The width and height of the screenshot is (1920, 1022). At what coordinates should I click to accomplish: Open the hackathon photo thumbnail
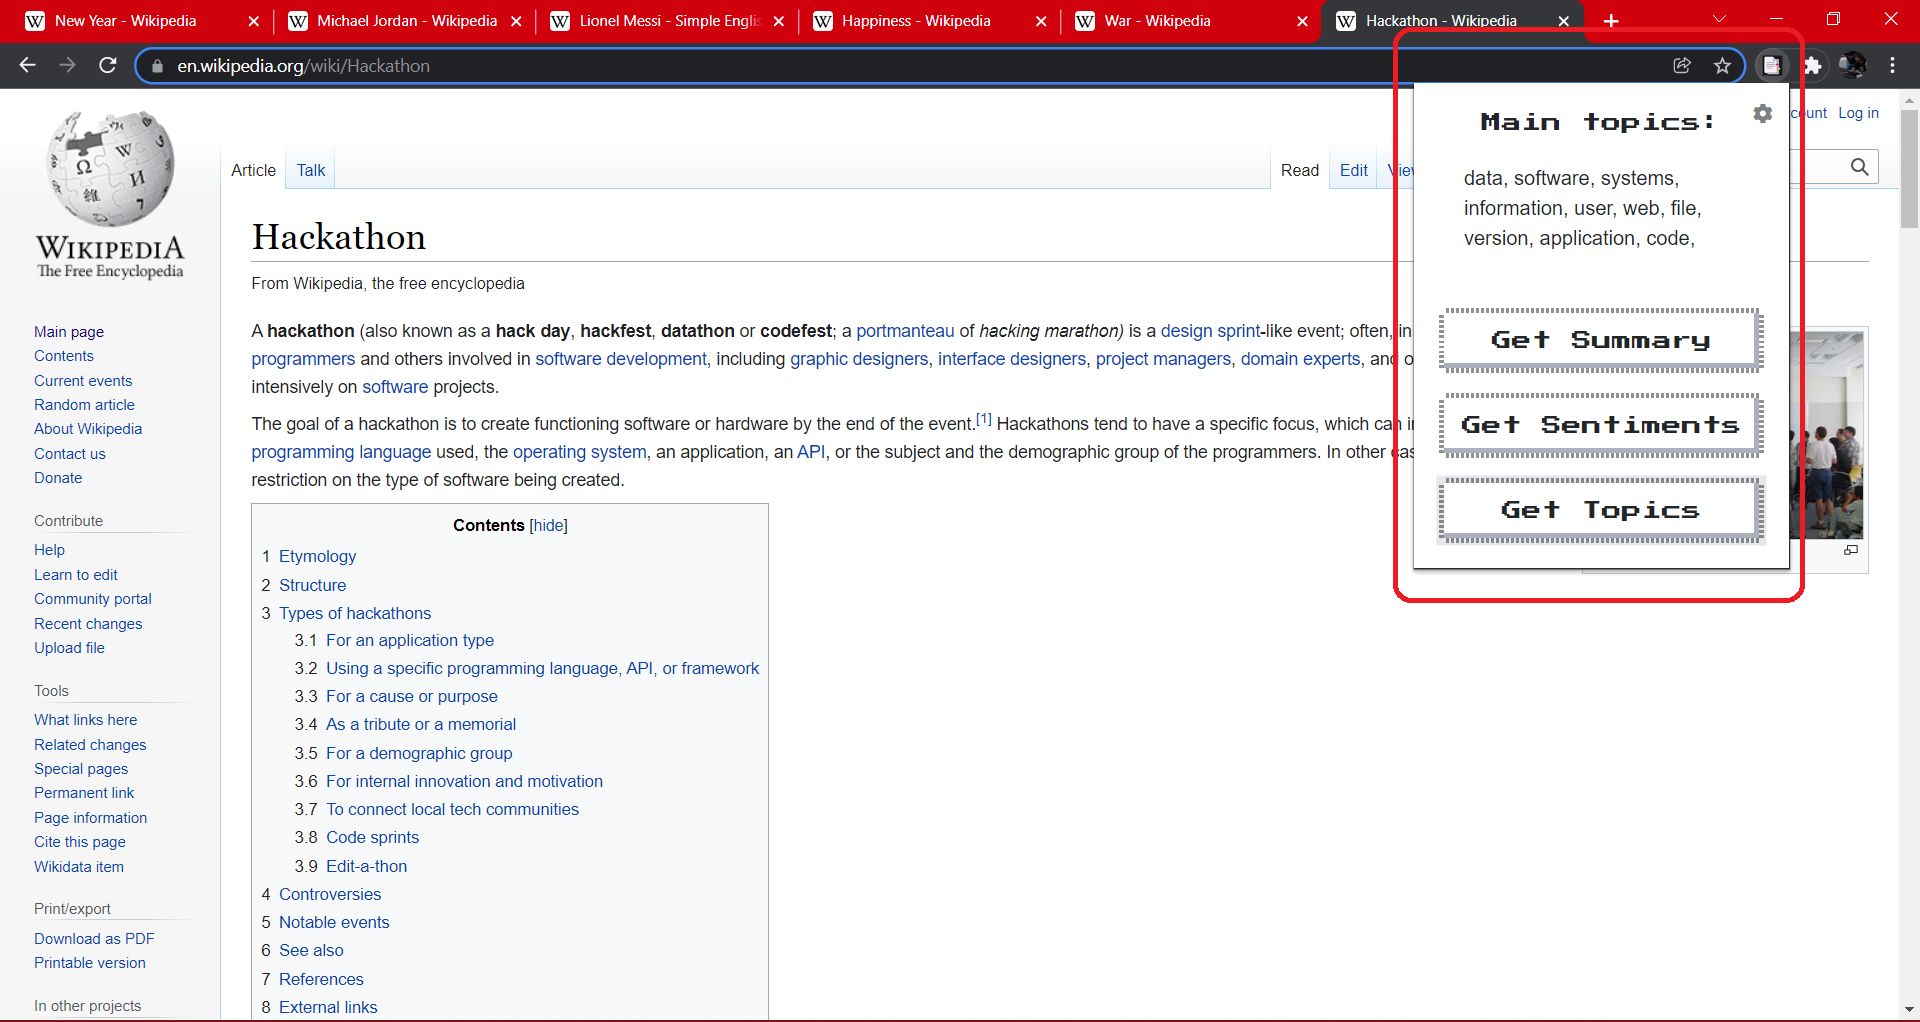1826,435
